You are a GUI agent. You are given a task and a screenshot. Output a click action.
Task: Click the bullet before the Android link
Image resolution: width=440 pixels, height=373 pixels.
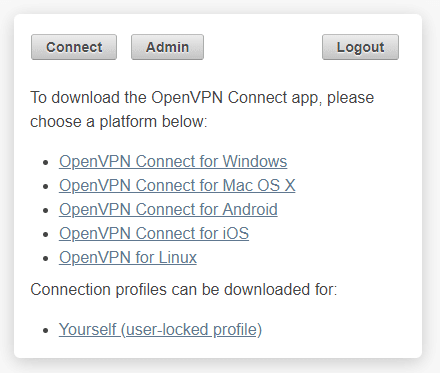tap(46, 211)
